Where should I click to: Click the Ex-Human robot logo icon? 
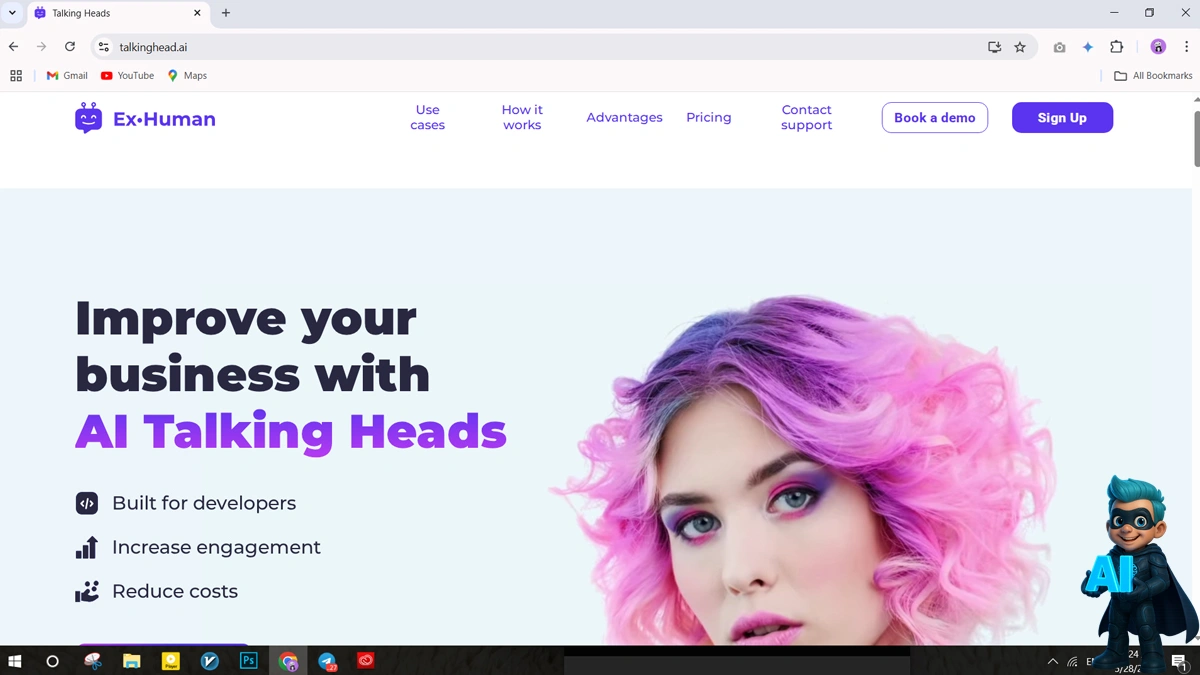click(x=88, y=118)
